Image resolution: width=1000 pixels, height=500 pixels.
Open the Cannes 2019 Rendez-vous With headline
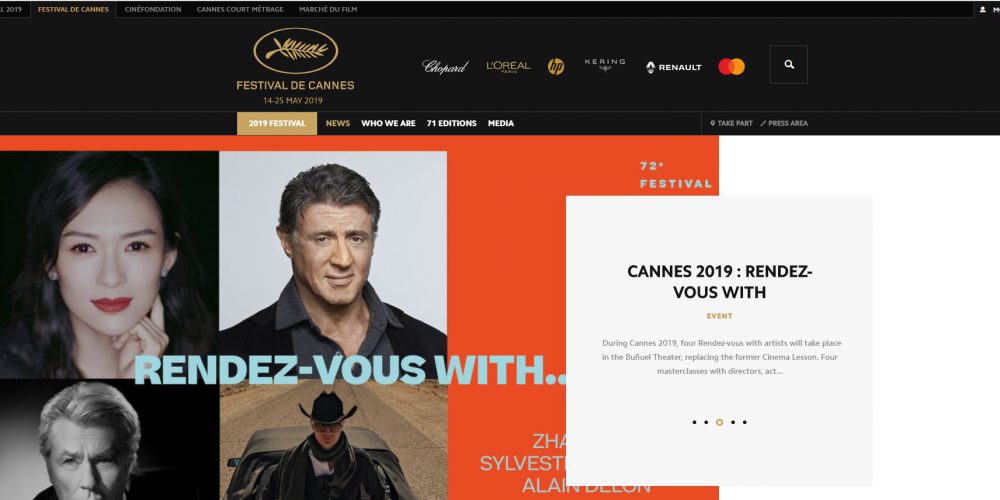(x=719, y=282)
